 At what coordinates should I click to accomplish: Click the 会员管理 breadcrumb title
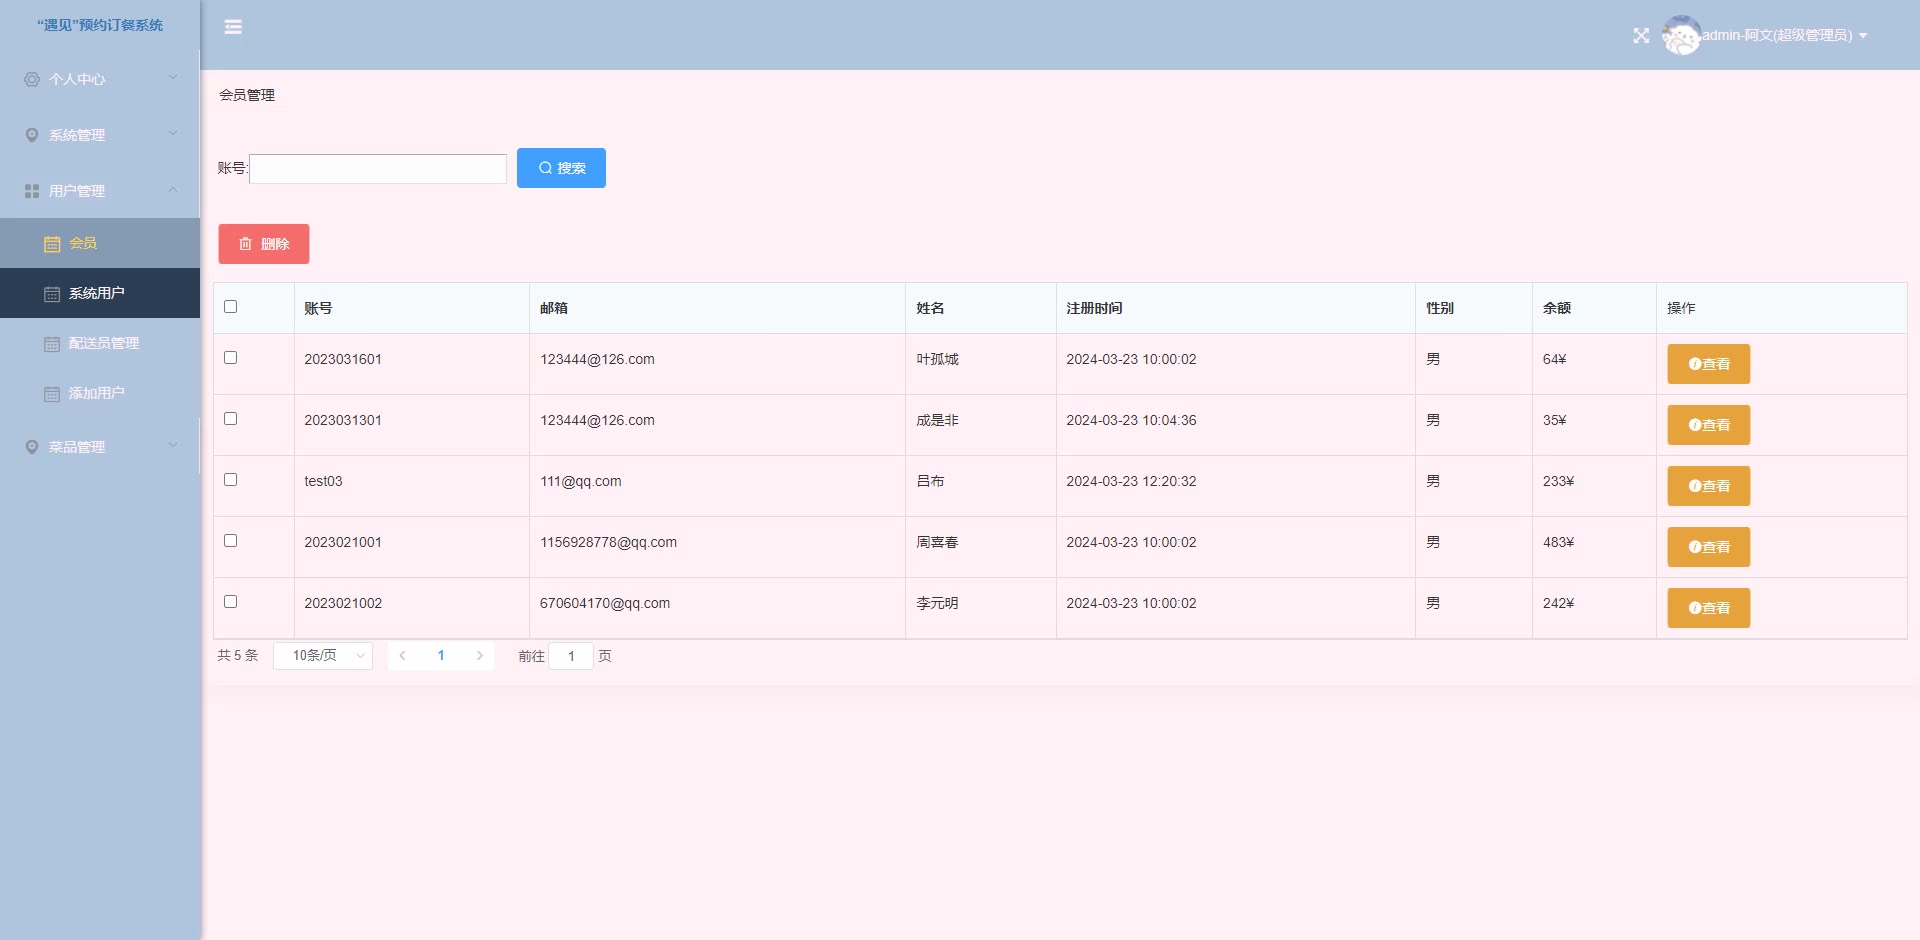[247, 95]
